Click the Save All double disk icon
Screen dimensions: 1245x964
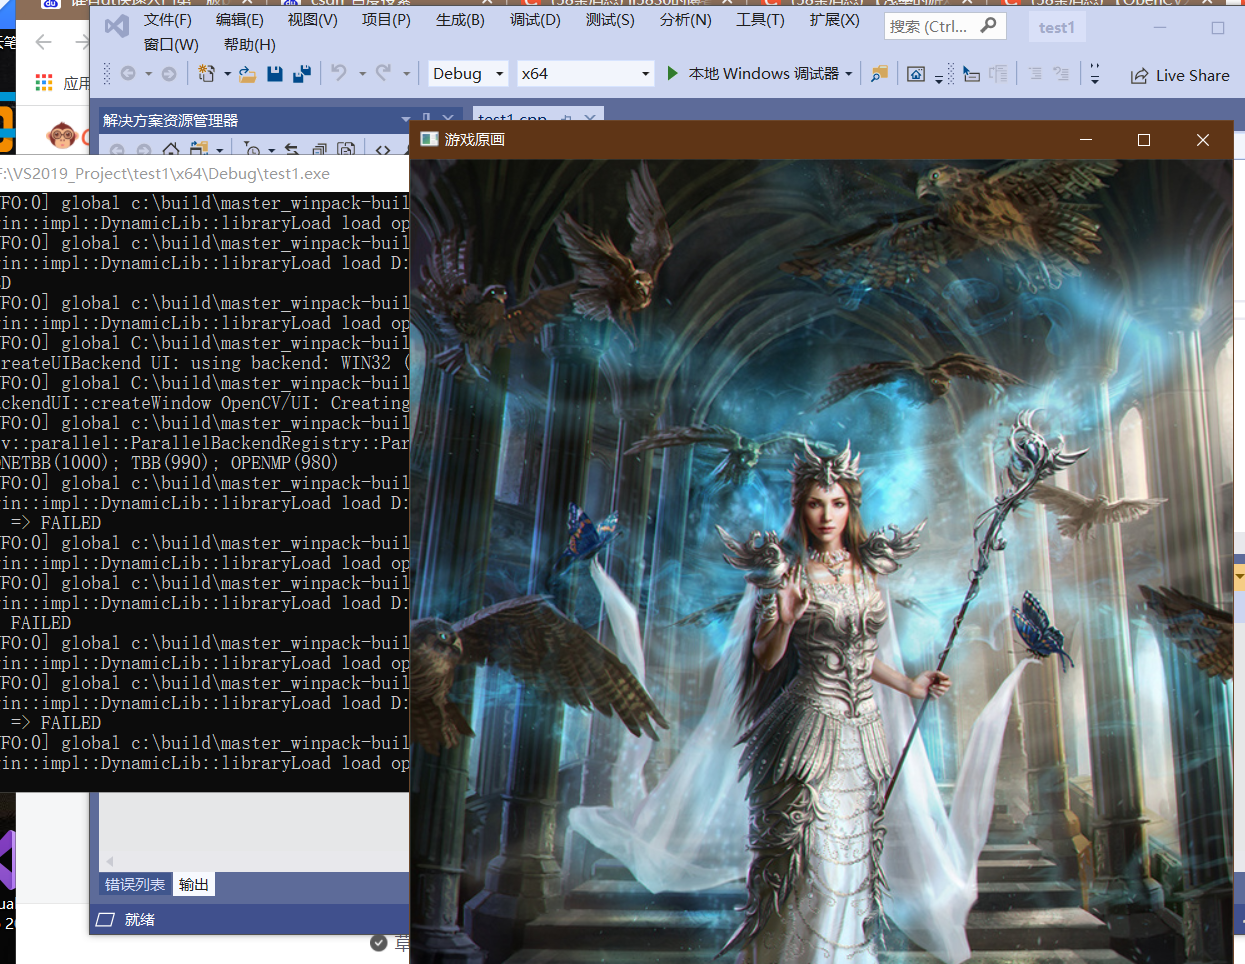301,74
